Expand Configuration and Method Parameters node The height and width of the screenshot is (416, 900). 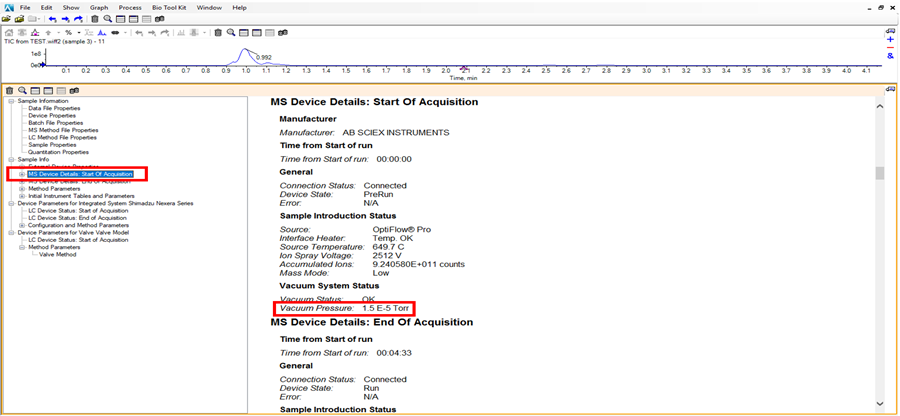[21, 225]
